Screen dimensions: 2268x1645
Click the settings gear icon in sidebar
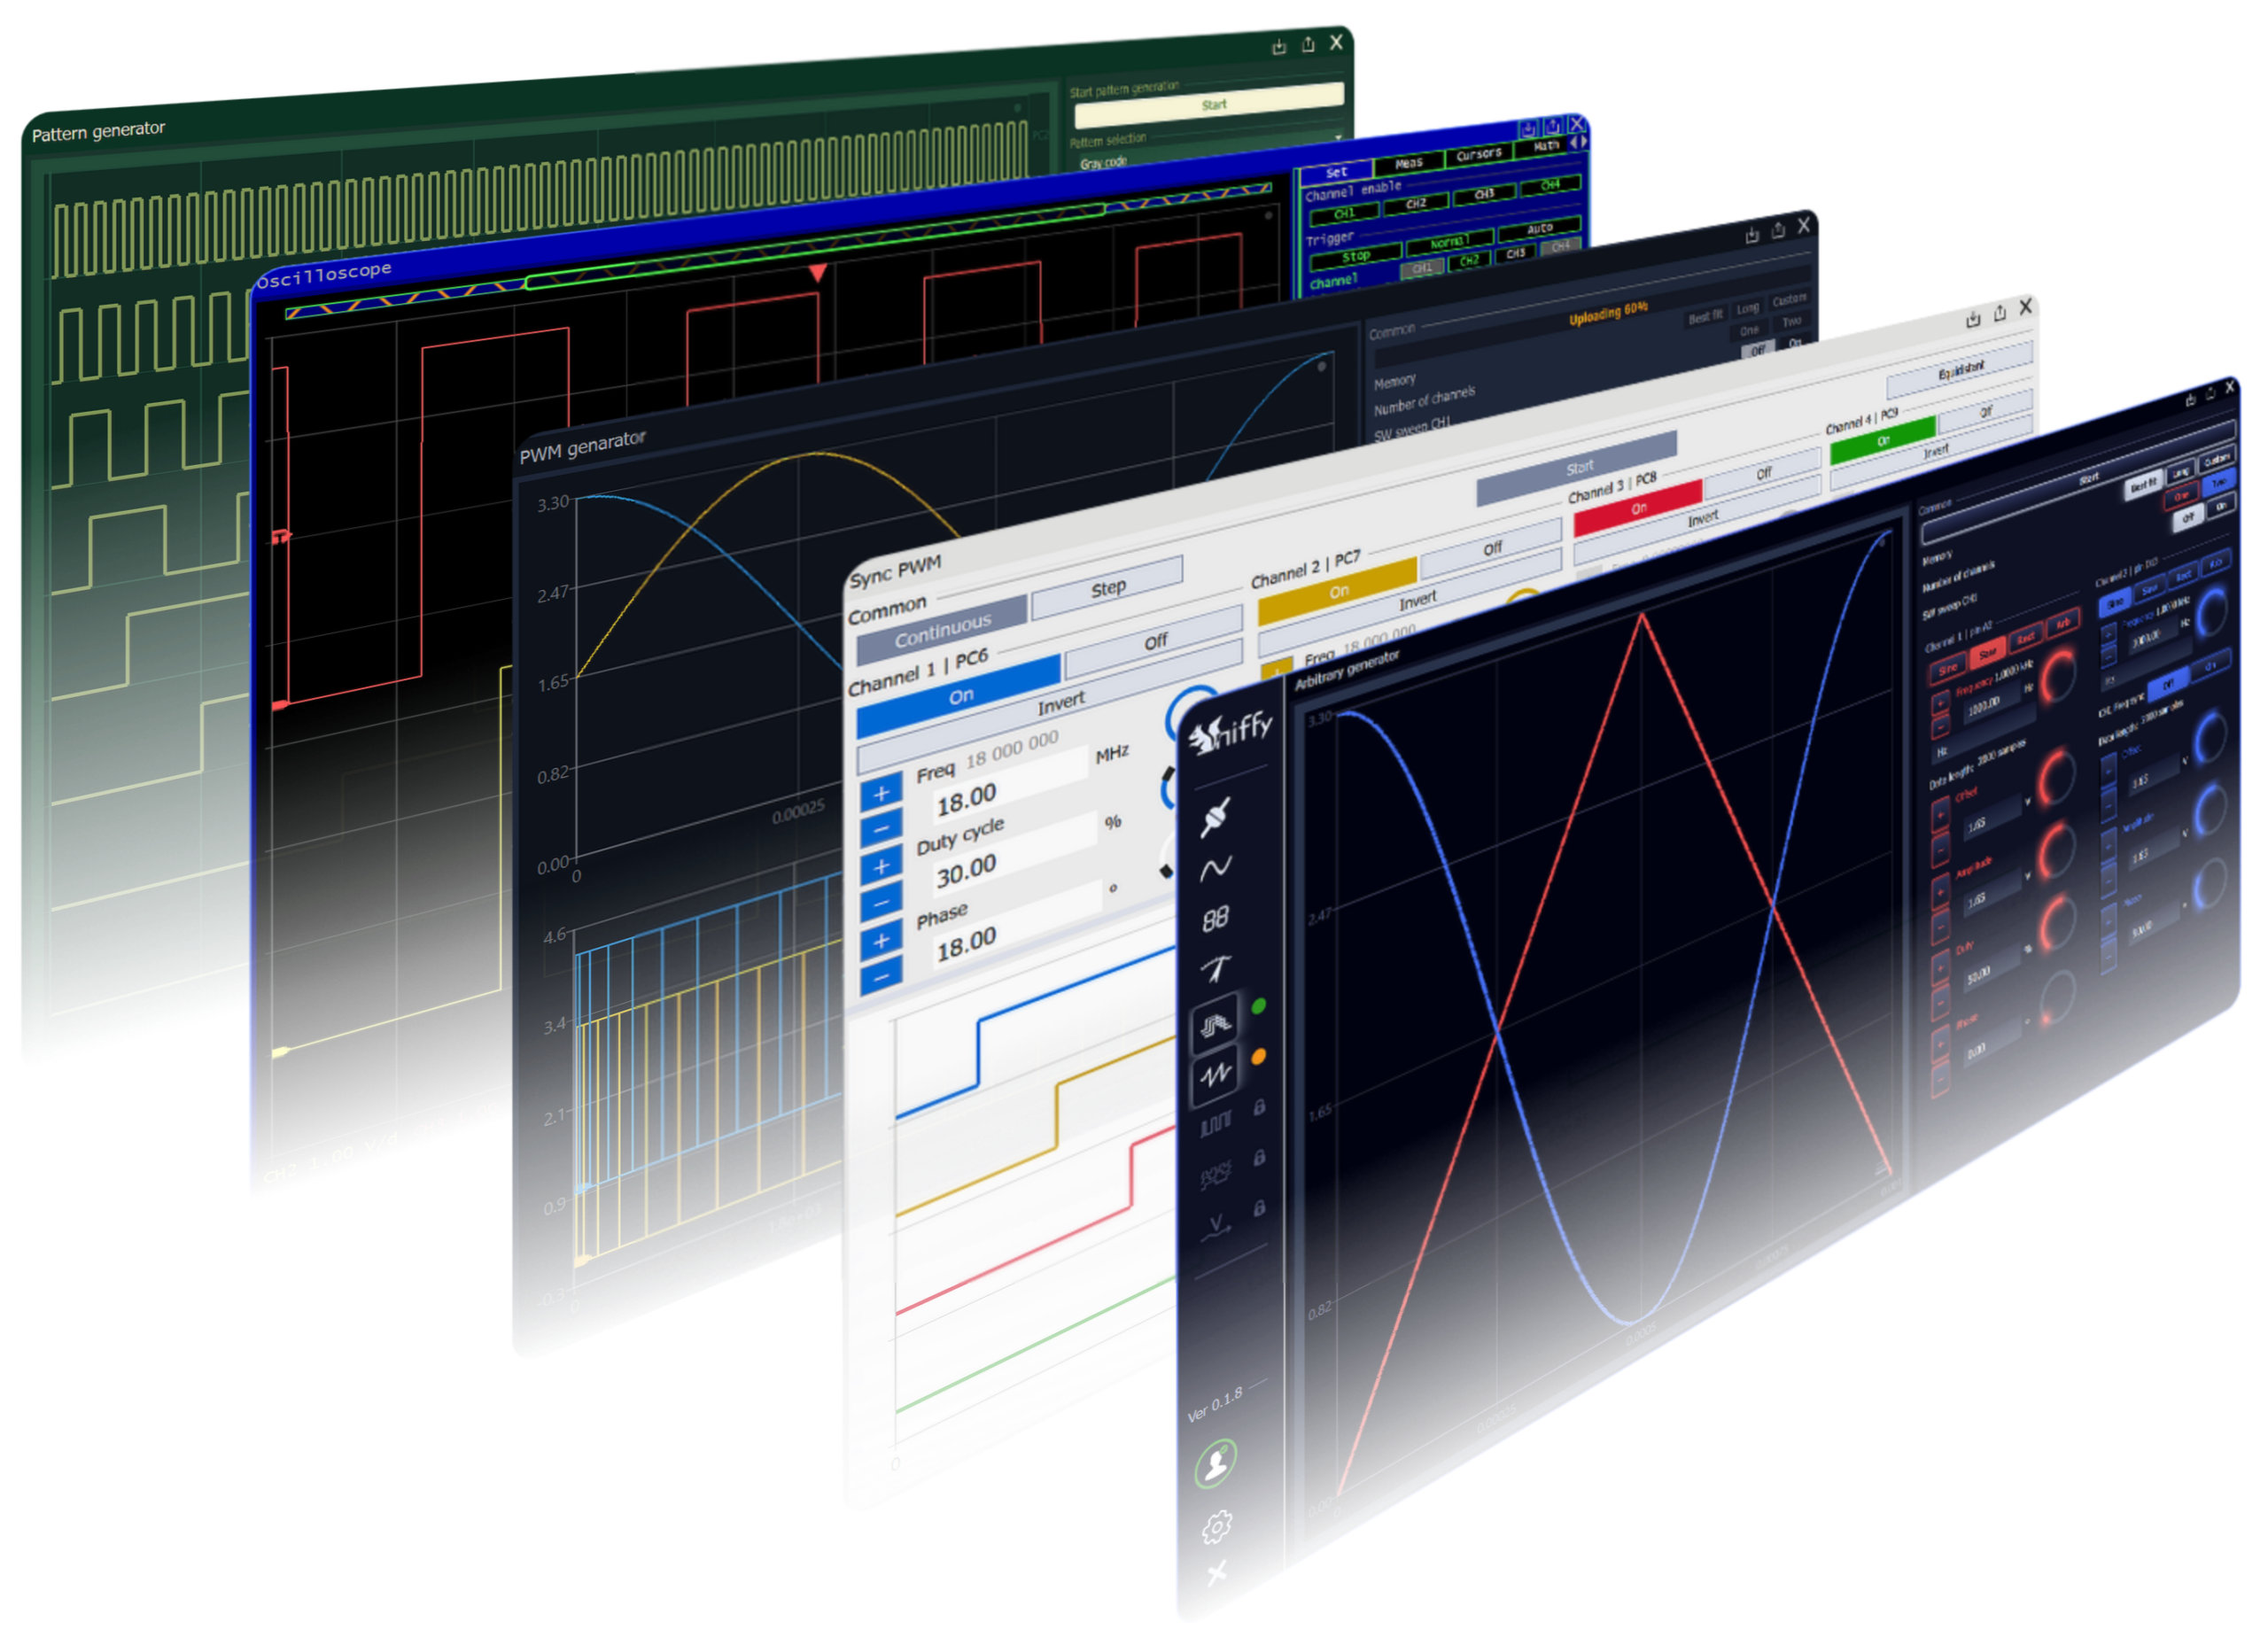[1216, 1526]
